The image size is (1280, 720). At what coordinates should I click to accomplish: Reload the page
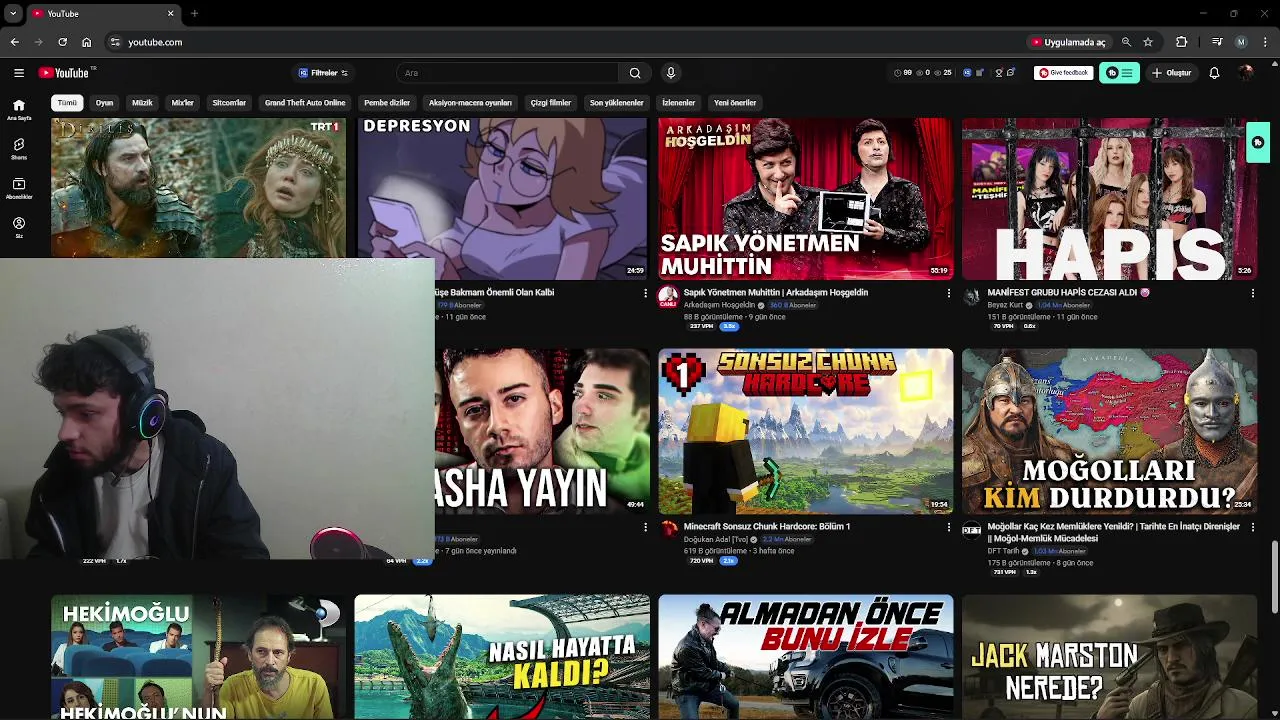pyautogui.click(x=62, y=42)
